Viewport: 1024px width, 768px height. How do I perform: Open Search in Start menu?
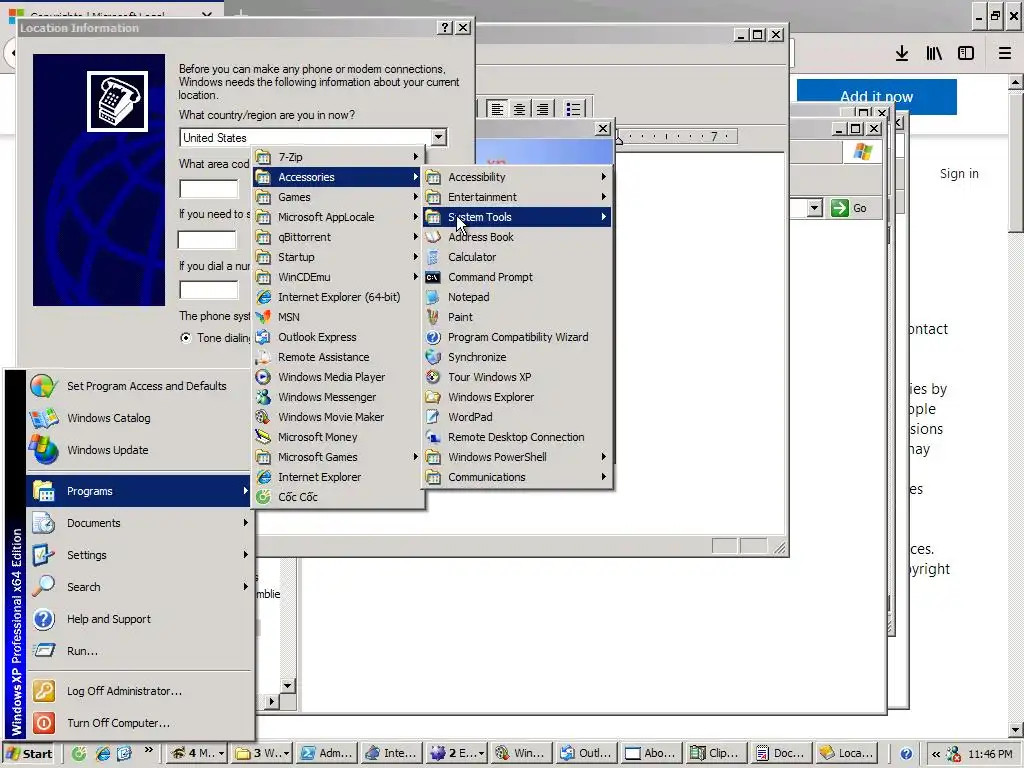139,587
